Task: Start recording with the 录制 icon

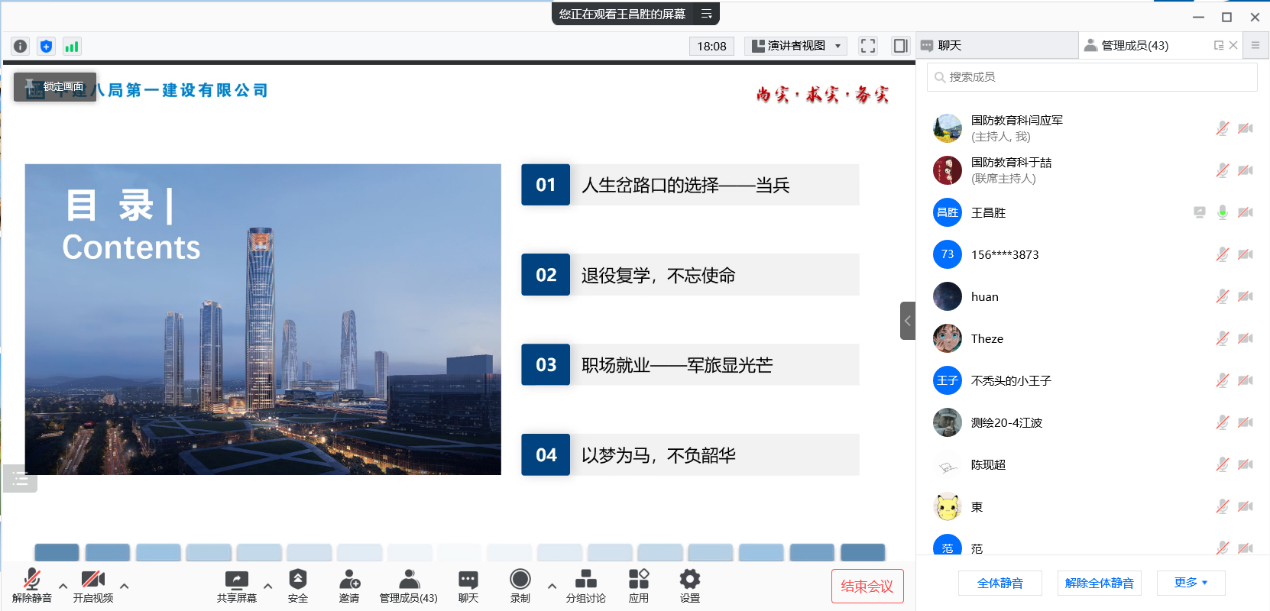Action: (520, 580)
